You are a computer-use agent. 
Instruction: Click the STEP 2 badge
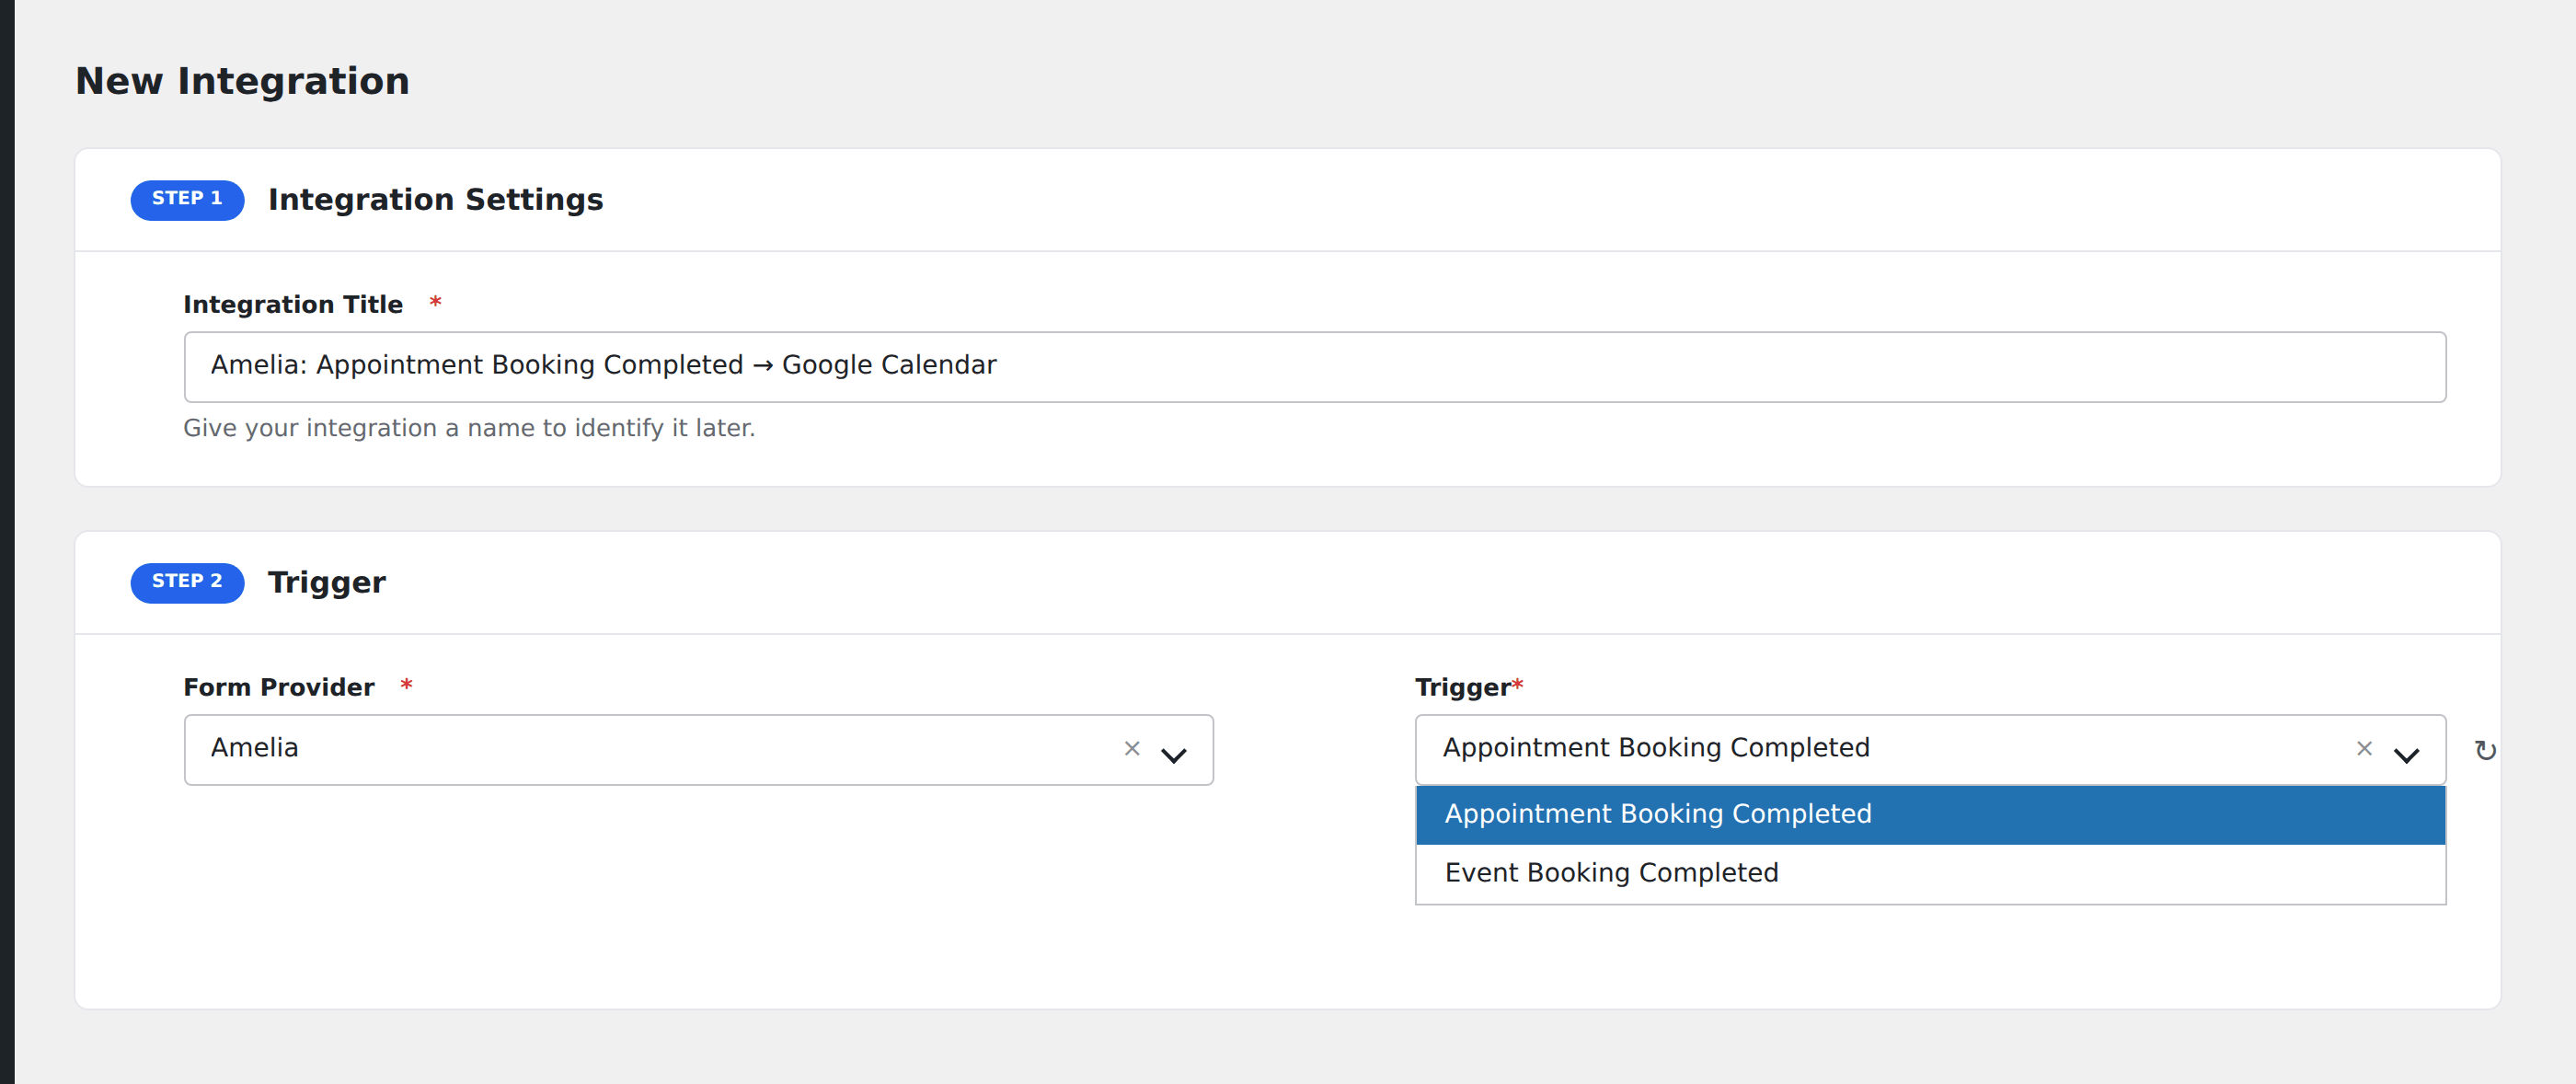click(x=187, y=582)
